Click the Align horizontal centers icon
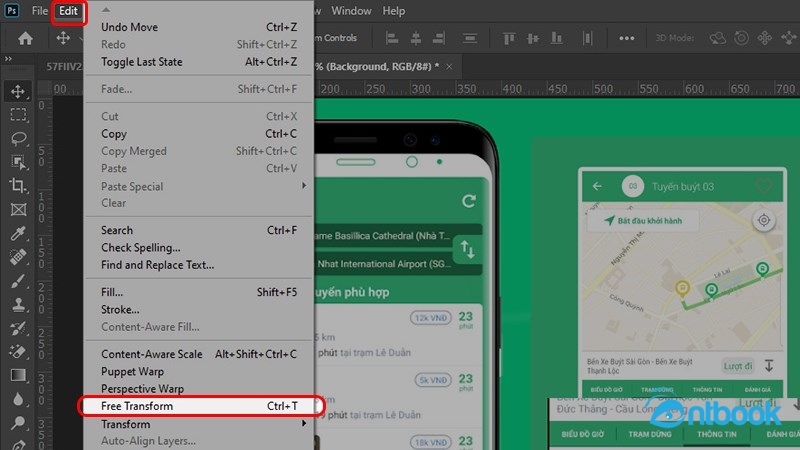This screenshot has width=800, height=450. [416, 38]
